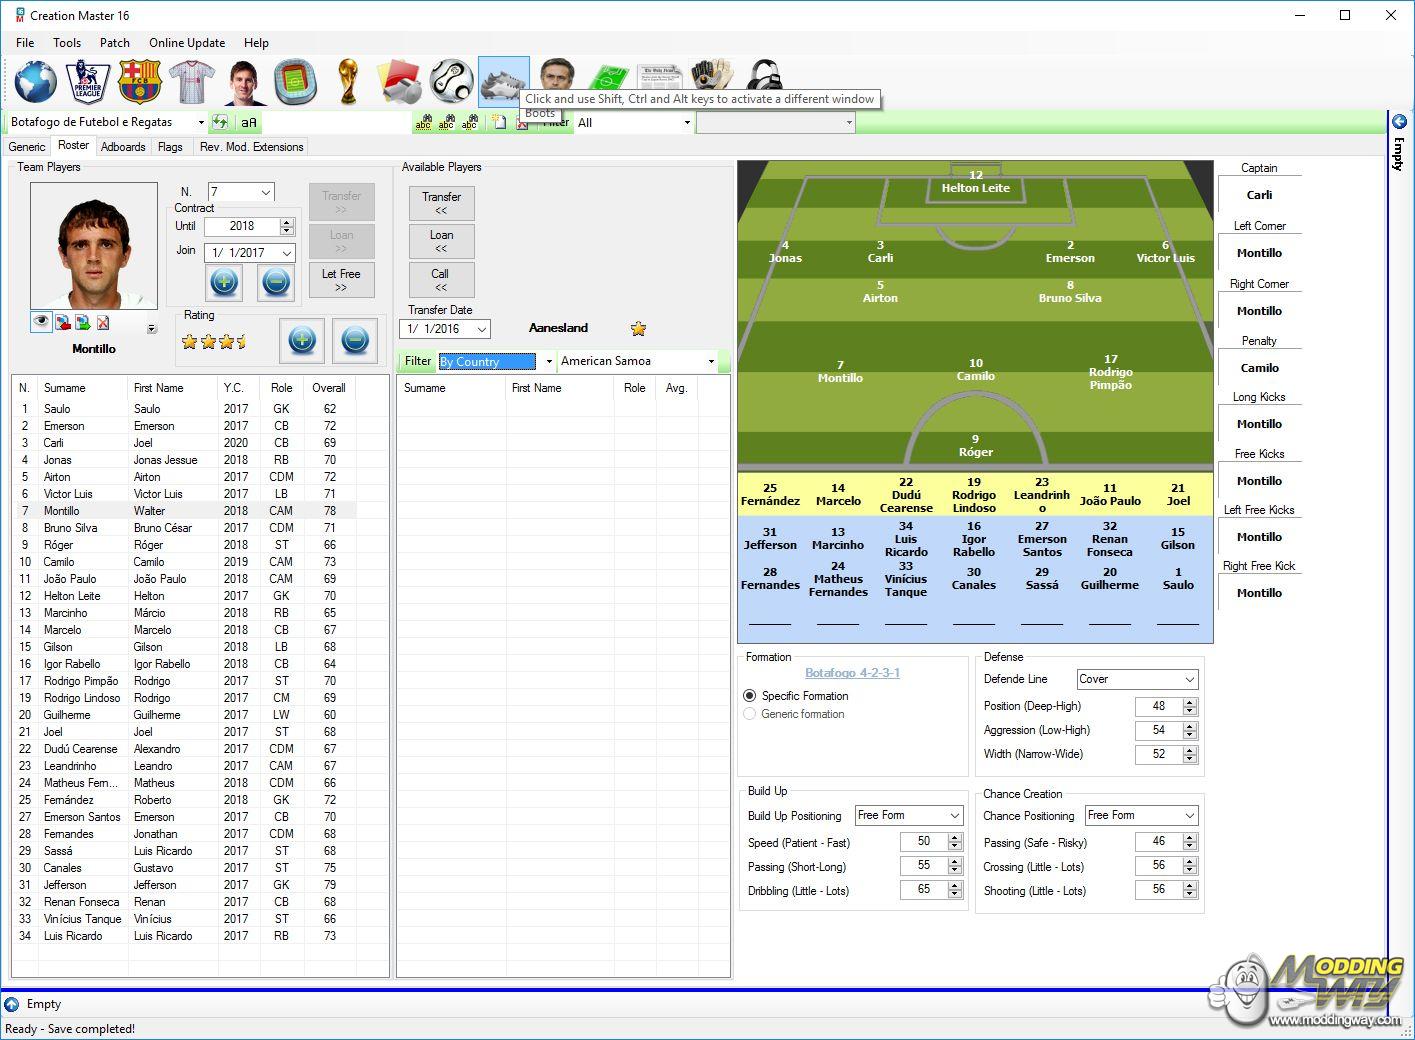Click the World Cup trophy icon
The height and width of the screenshot is (1040, 1415).
(347, 82)
